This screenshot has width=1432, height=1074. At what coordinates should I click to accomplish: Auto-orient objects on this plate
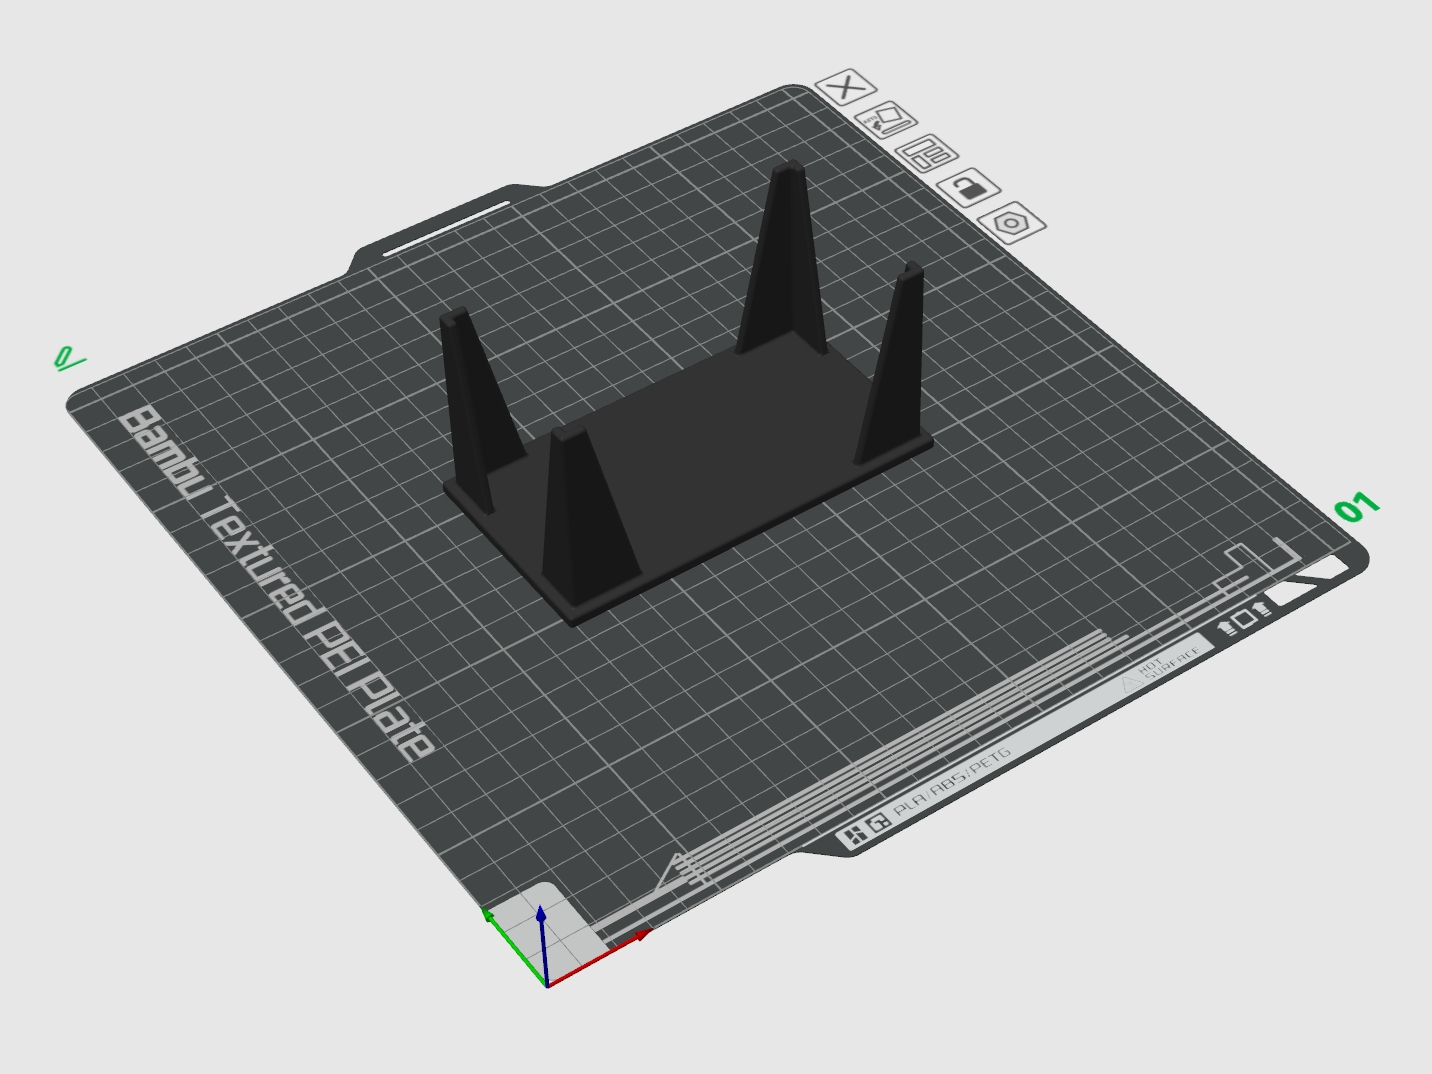point(888,120)
